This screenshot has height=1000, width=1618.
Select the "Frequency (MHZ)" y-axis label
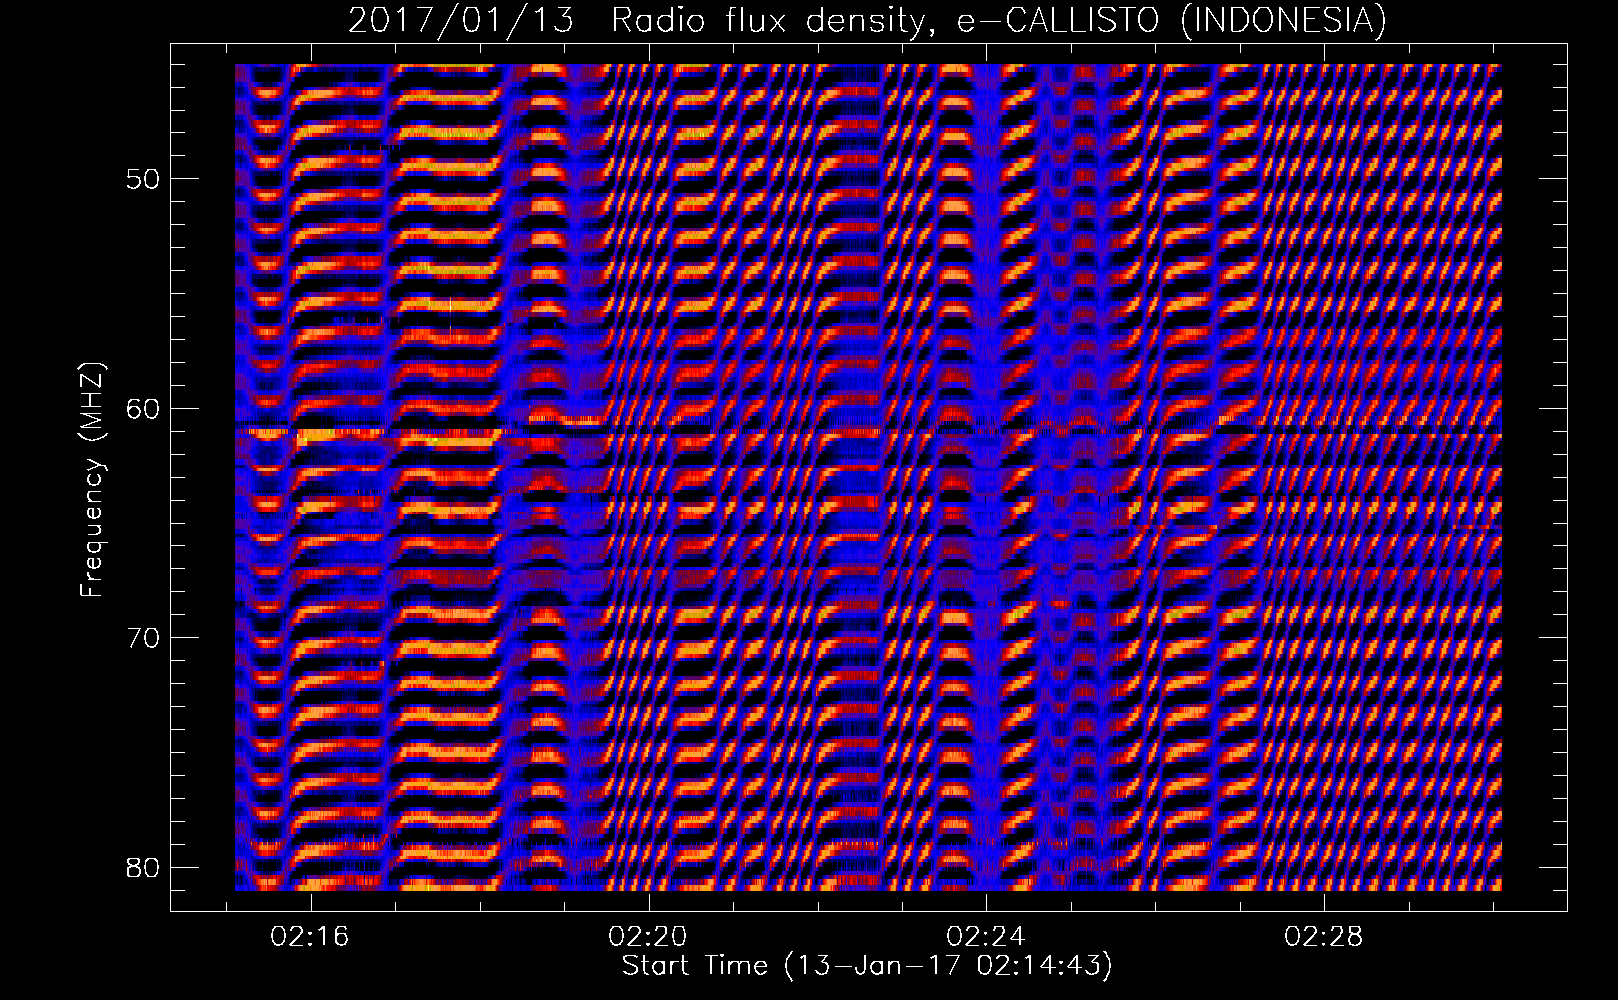click(x=92, y=480)
